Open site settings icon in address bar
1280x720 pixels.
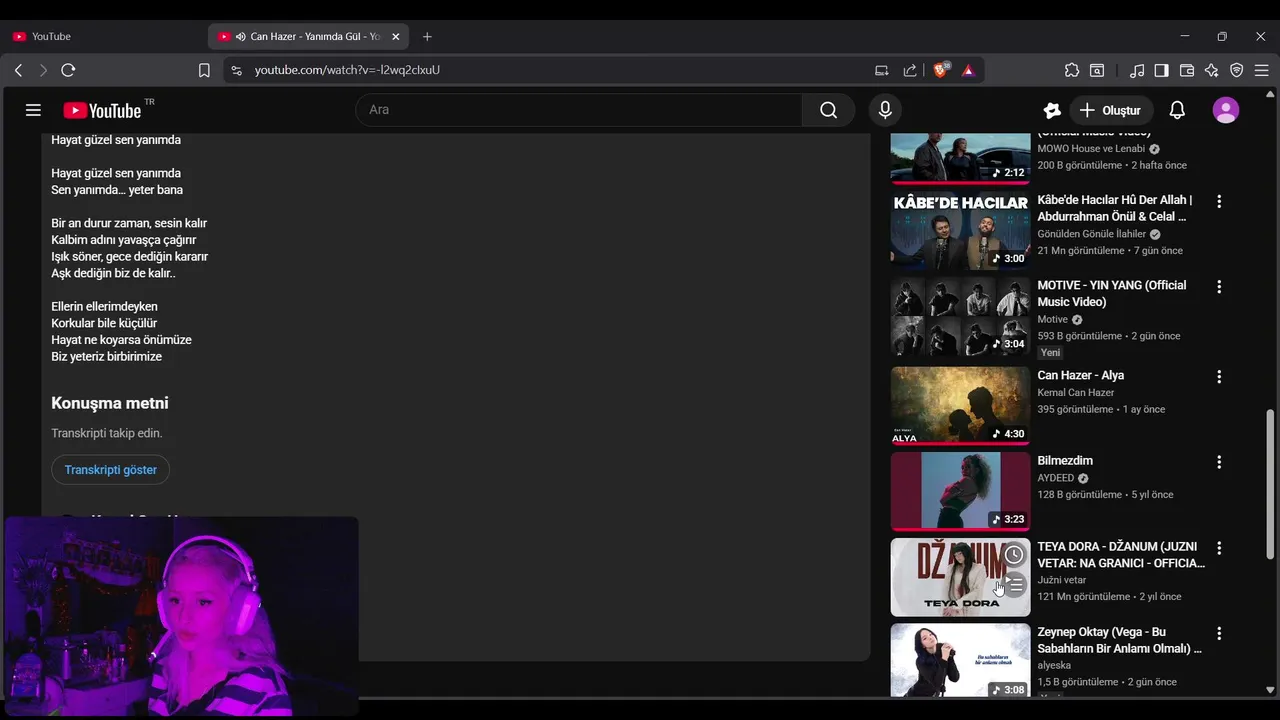point(236,70)
